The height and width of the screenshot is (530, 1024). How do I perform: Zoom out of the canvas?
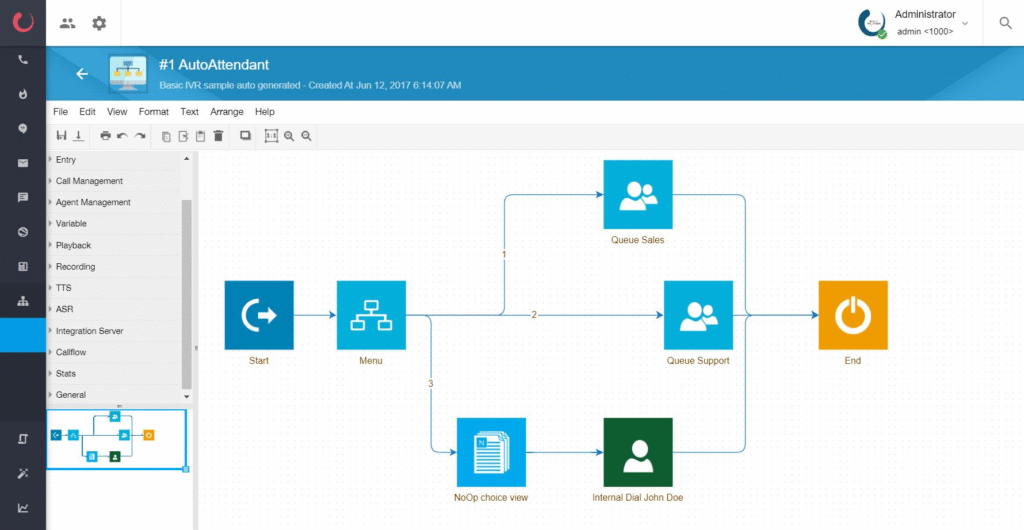(x=307, y=136)
